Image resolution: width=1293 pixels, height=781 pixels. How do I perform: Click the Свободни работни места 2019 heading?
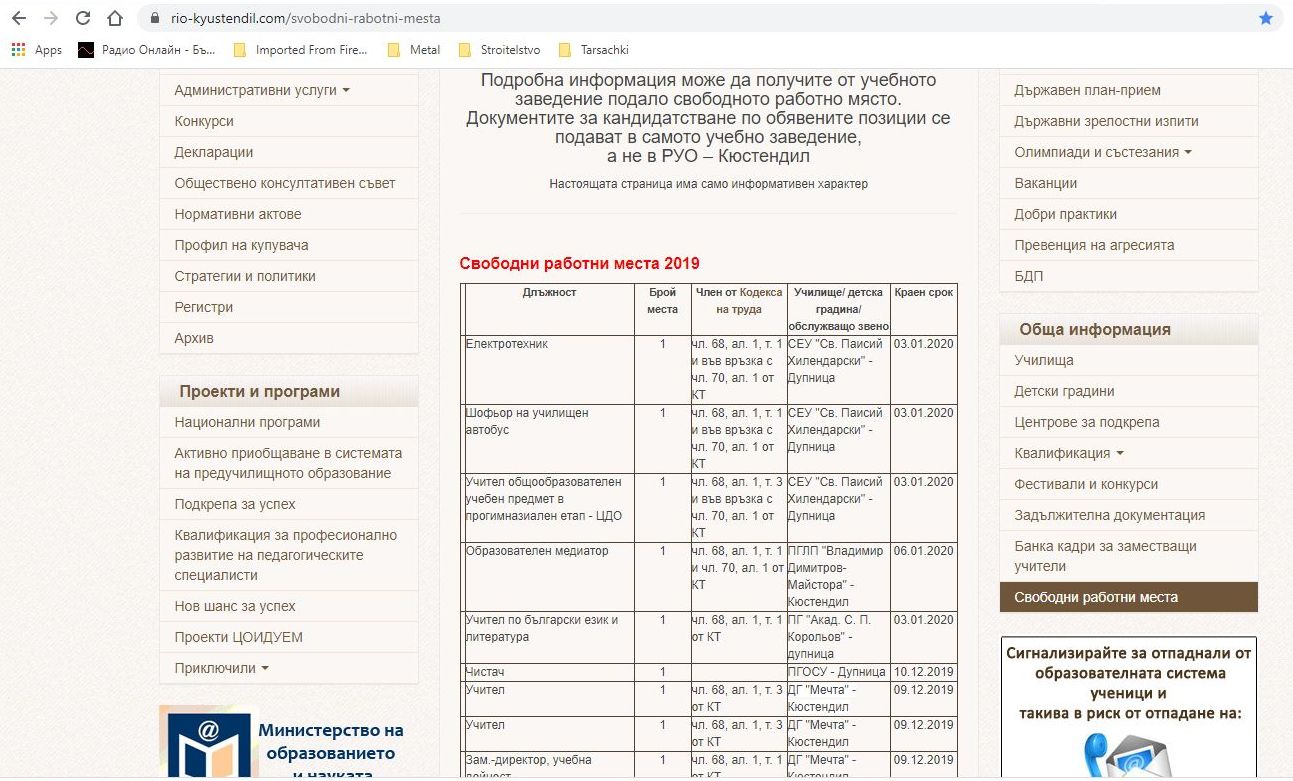580,264
